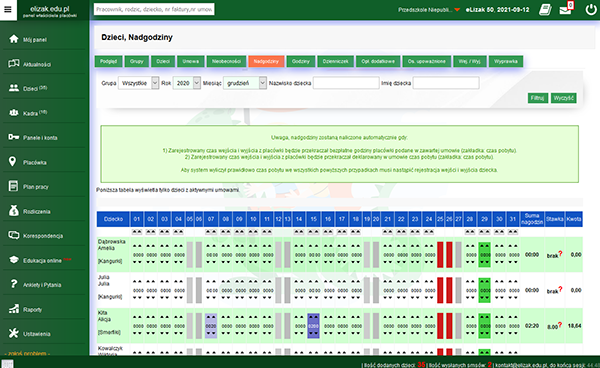Image resolution: width=600 pixels, height=368 pixels.
Task: Open the Opł. dodatkowe tab
Action: [378, 61]
